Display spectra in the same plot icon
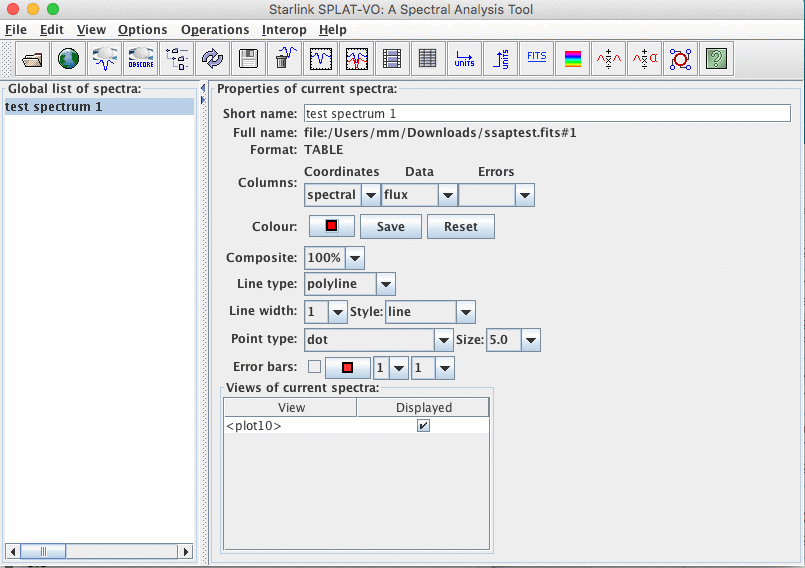This screenshot has height=568, width=805. click(x=356, y=59)
